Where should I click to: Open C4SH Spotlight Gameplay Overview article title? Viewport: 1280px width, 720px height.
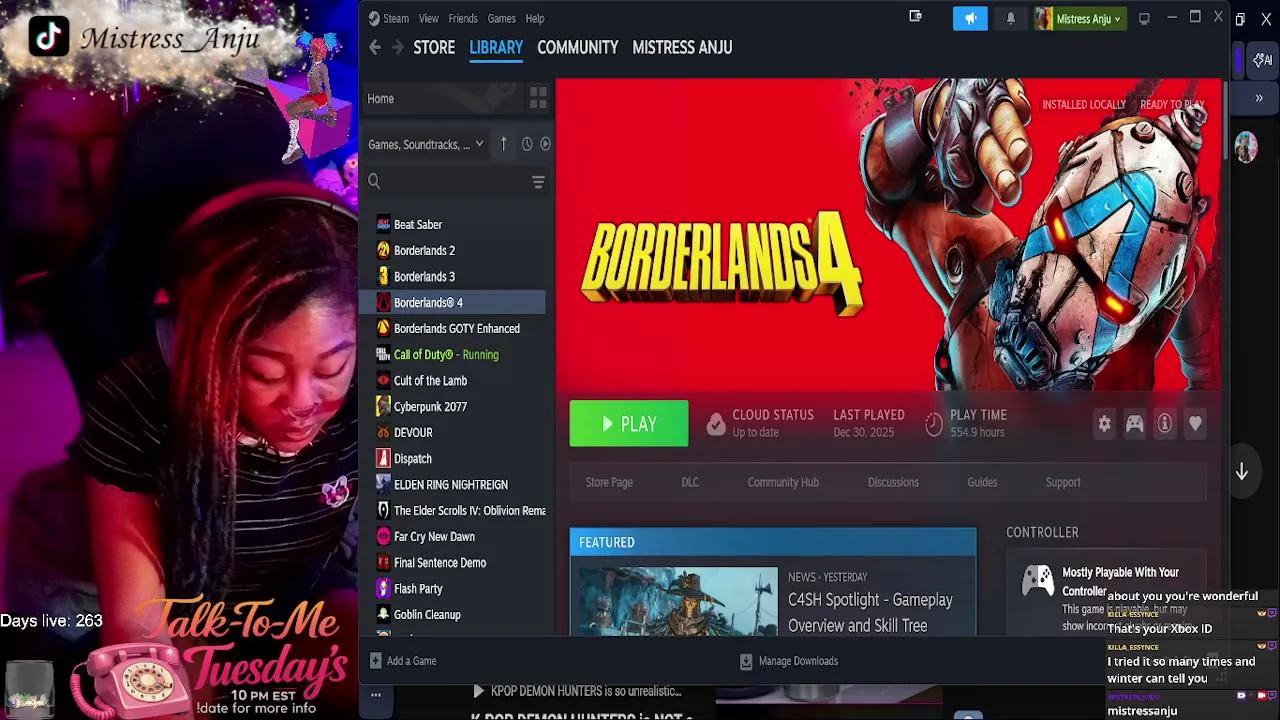pos(870,612)
